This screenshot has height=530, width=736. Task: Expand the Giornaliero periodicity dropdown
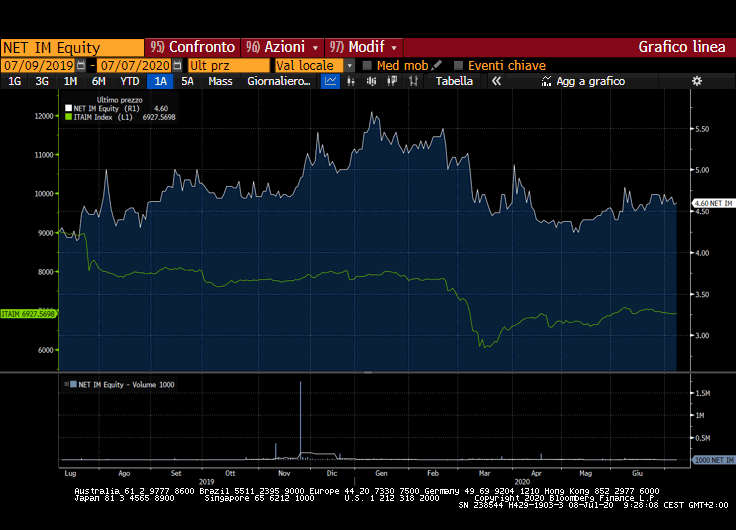point(279,81)
